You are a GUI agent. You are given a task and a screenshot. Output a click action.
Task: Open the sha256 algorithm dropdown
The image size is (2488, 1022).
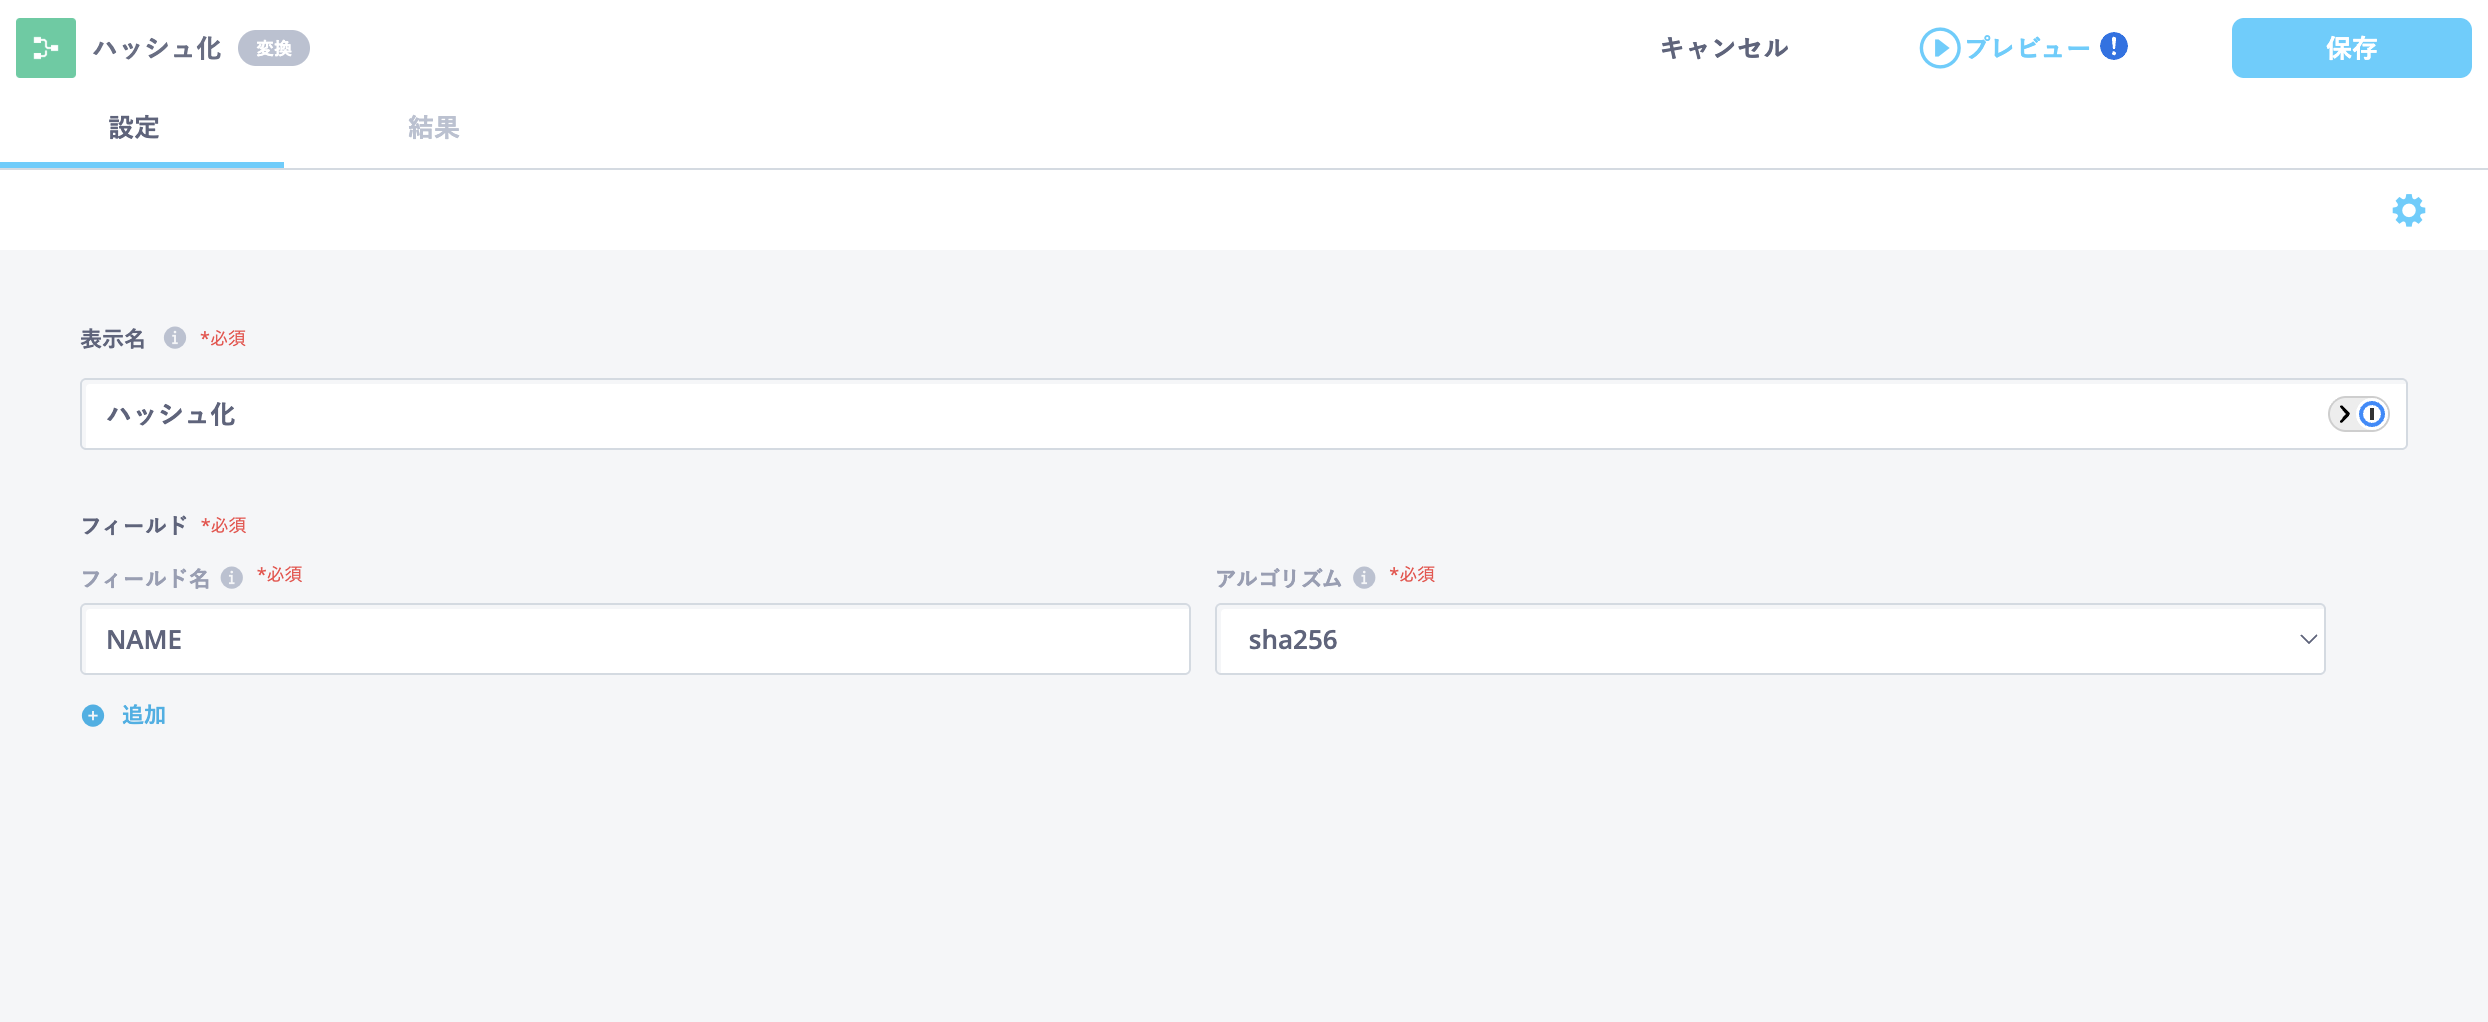[1768, 639]
